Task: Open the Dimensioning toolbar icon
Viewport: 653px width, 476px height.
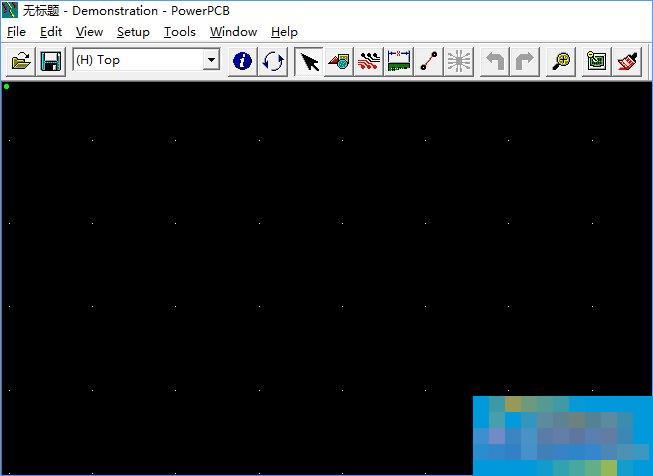Action: coord(399,61)
